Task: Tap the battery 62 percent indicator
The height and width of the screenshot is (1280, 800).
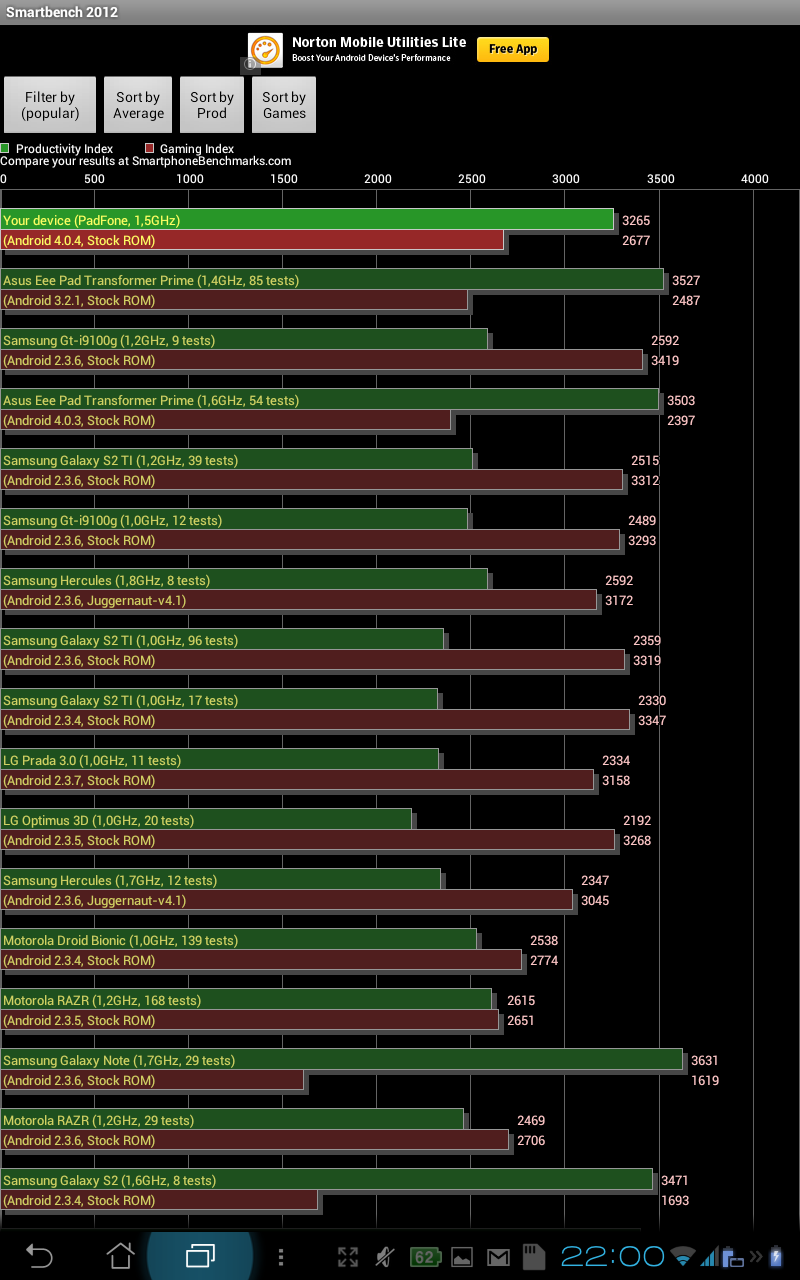Action: pyautogui.click(x=424, y=1257)
